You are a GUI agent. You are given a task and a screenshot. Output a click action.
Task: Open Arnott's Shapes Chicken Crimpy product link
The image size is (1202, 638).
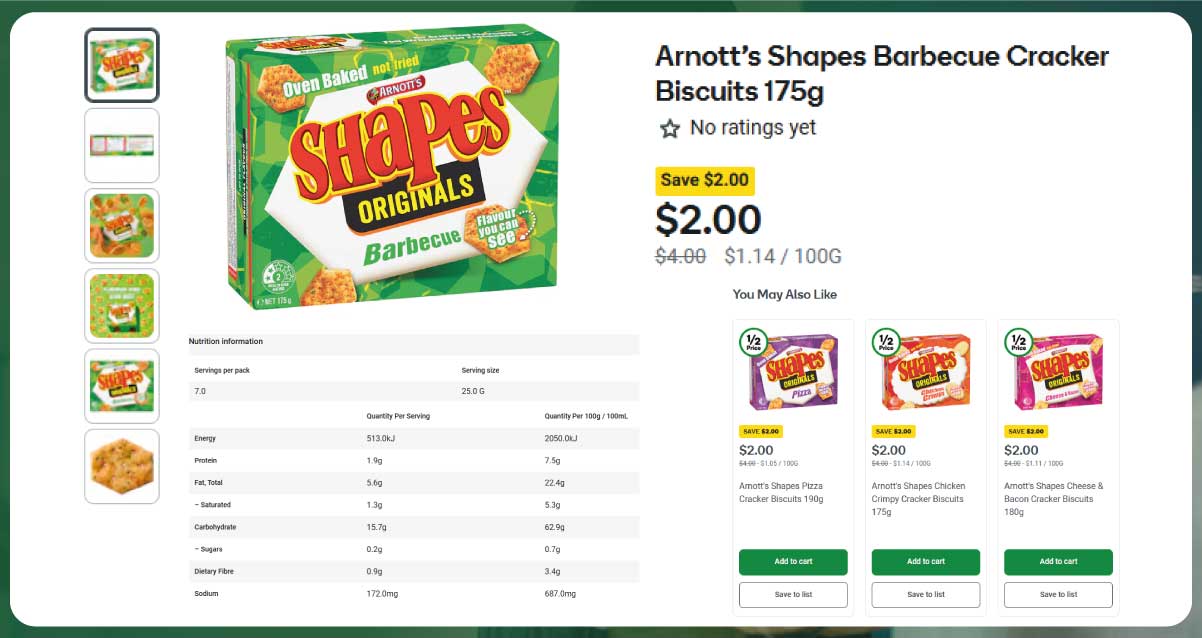[x=918, y=498]
